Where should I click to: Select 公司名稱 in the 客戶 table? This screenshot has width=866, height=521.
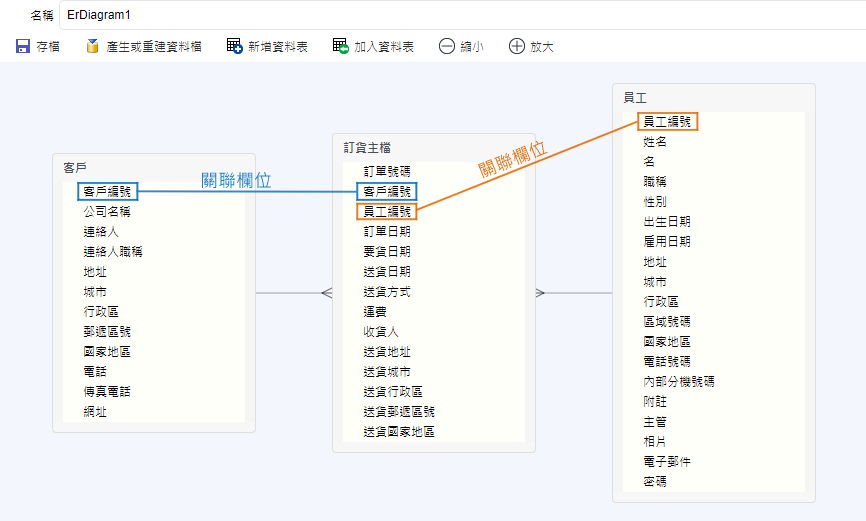(x=107, y=212)
